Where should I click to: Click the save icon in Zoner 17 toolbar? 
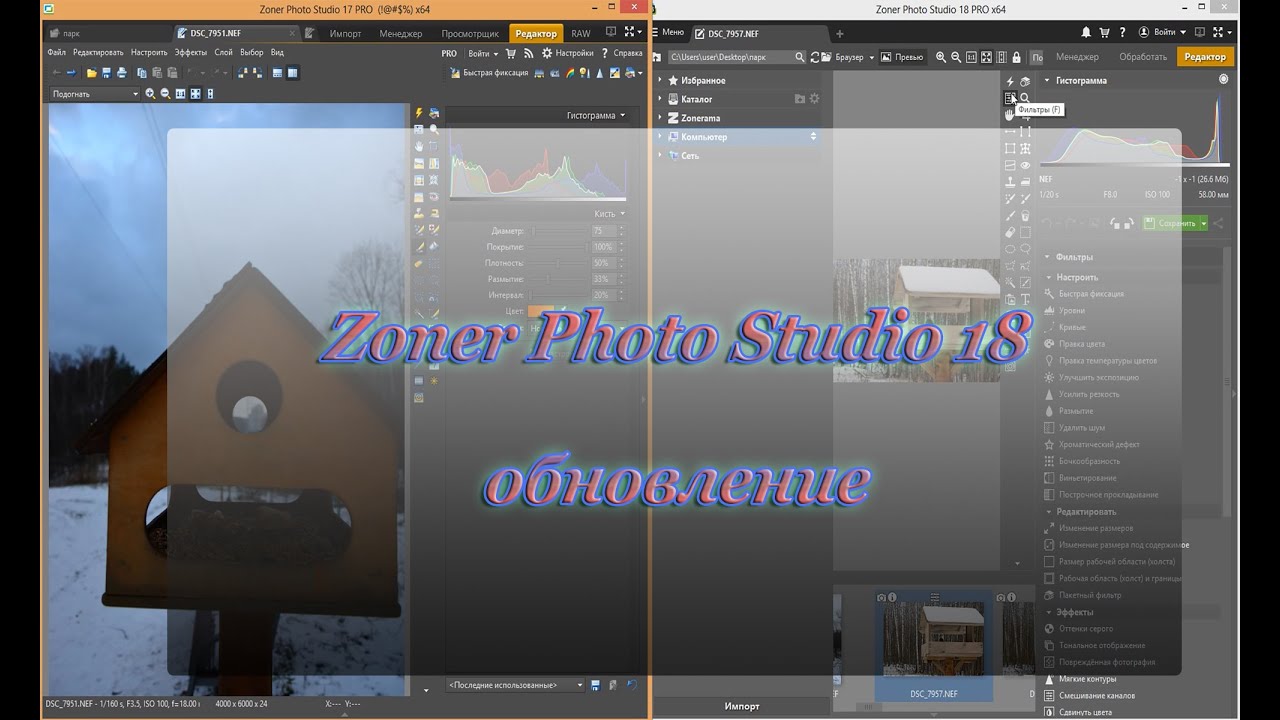107,73
